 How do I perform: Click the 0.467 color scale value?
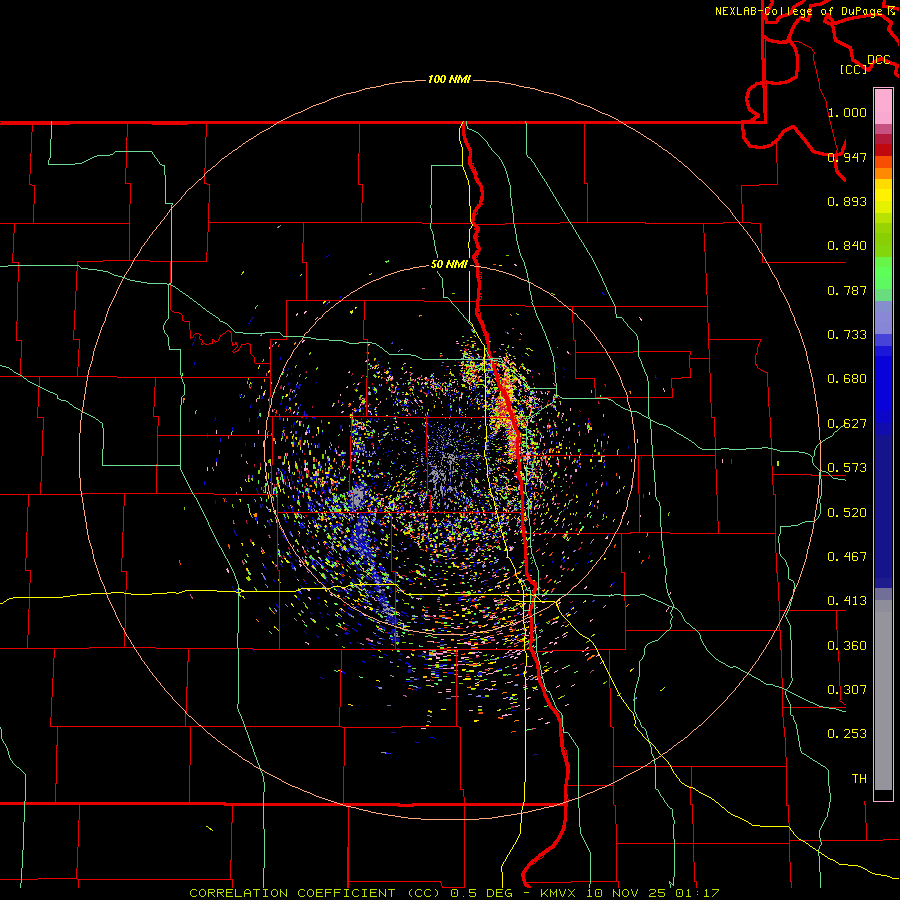pos(847,556)
